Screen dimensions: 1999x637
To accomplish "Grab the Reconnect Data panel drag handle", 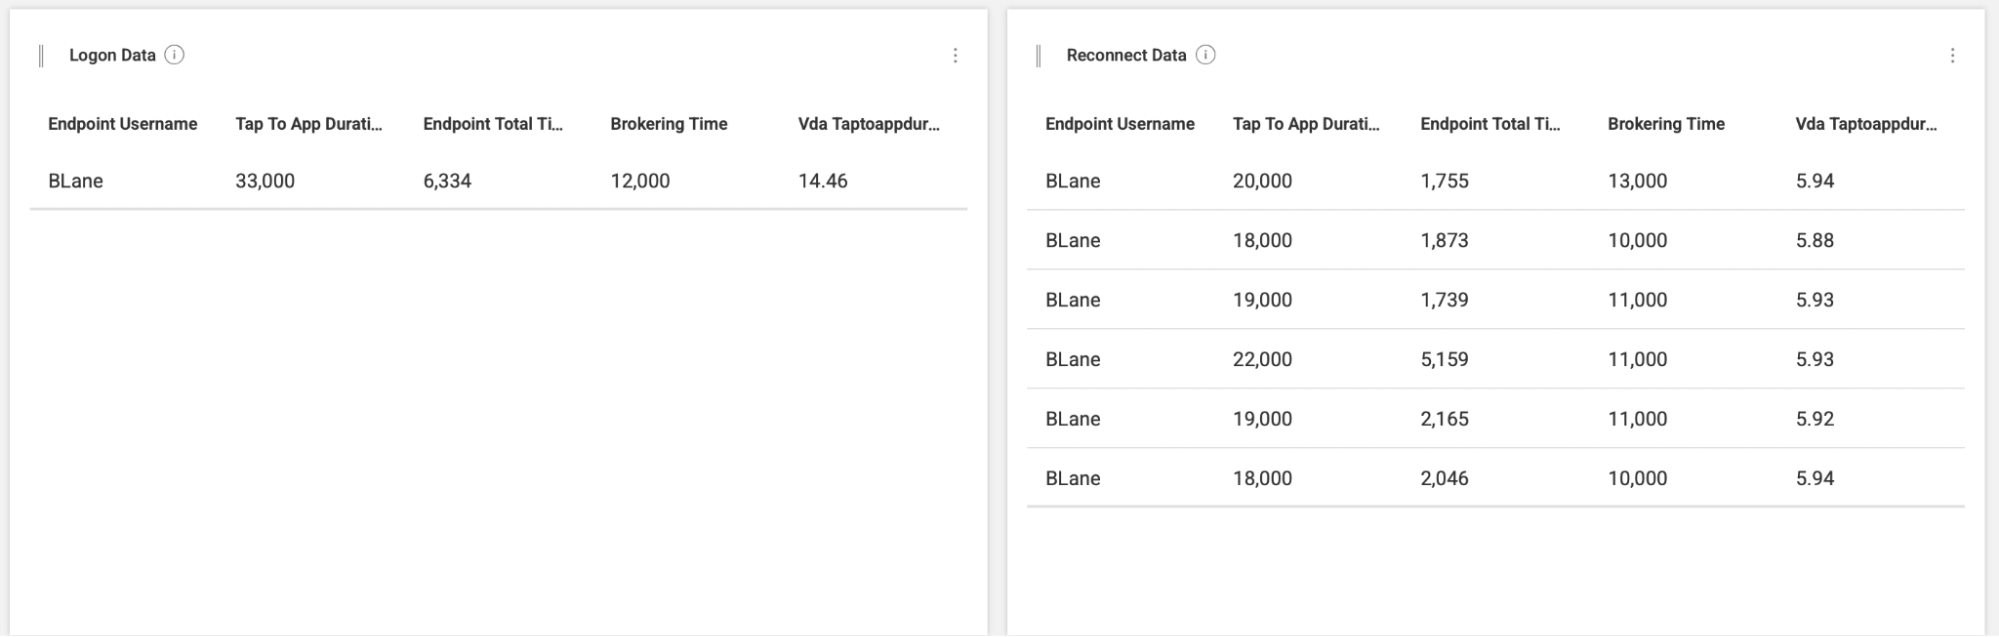I will (x=1038, y=56).
